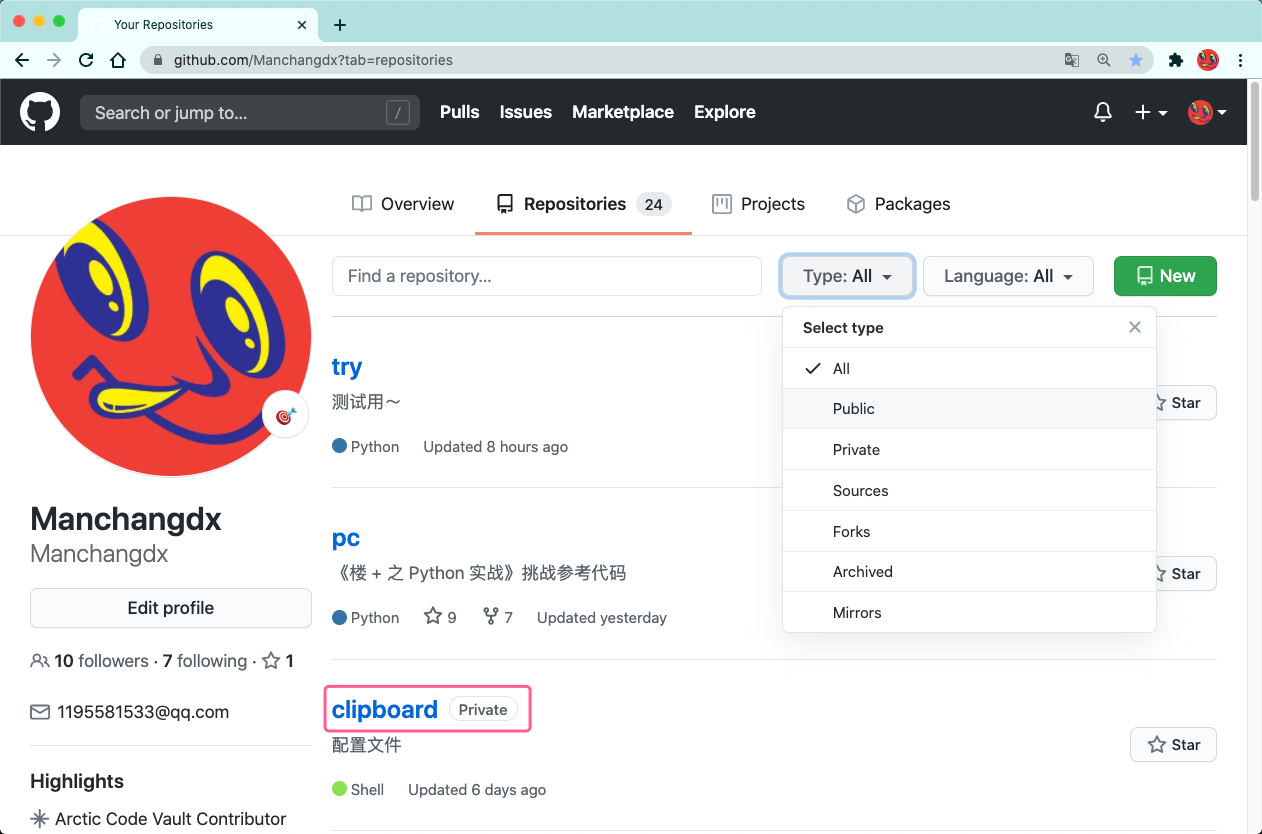The image size is (1262, 834).
Task: Focus the Find a repository field
Action: pyautogui.click(x=547, y=276)
